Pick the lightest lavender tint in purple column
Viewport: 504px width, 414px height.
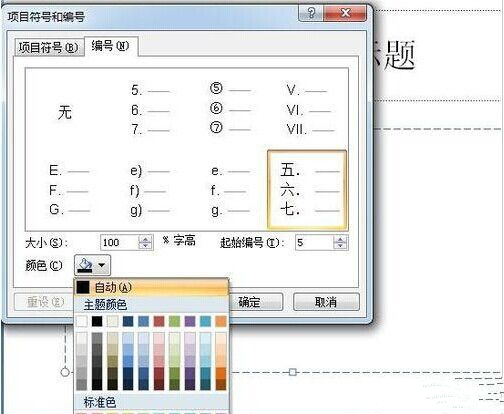click(190, 338)
